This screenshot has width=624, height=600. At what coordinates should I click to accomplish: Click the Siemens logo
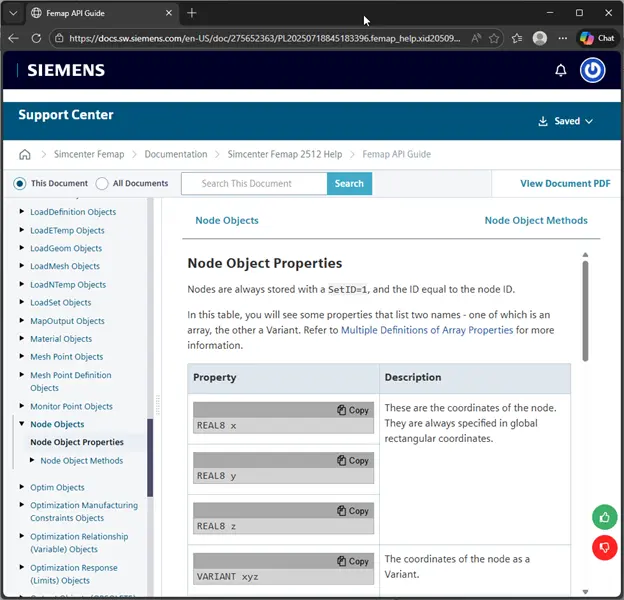66,70
